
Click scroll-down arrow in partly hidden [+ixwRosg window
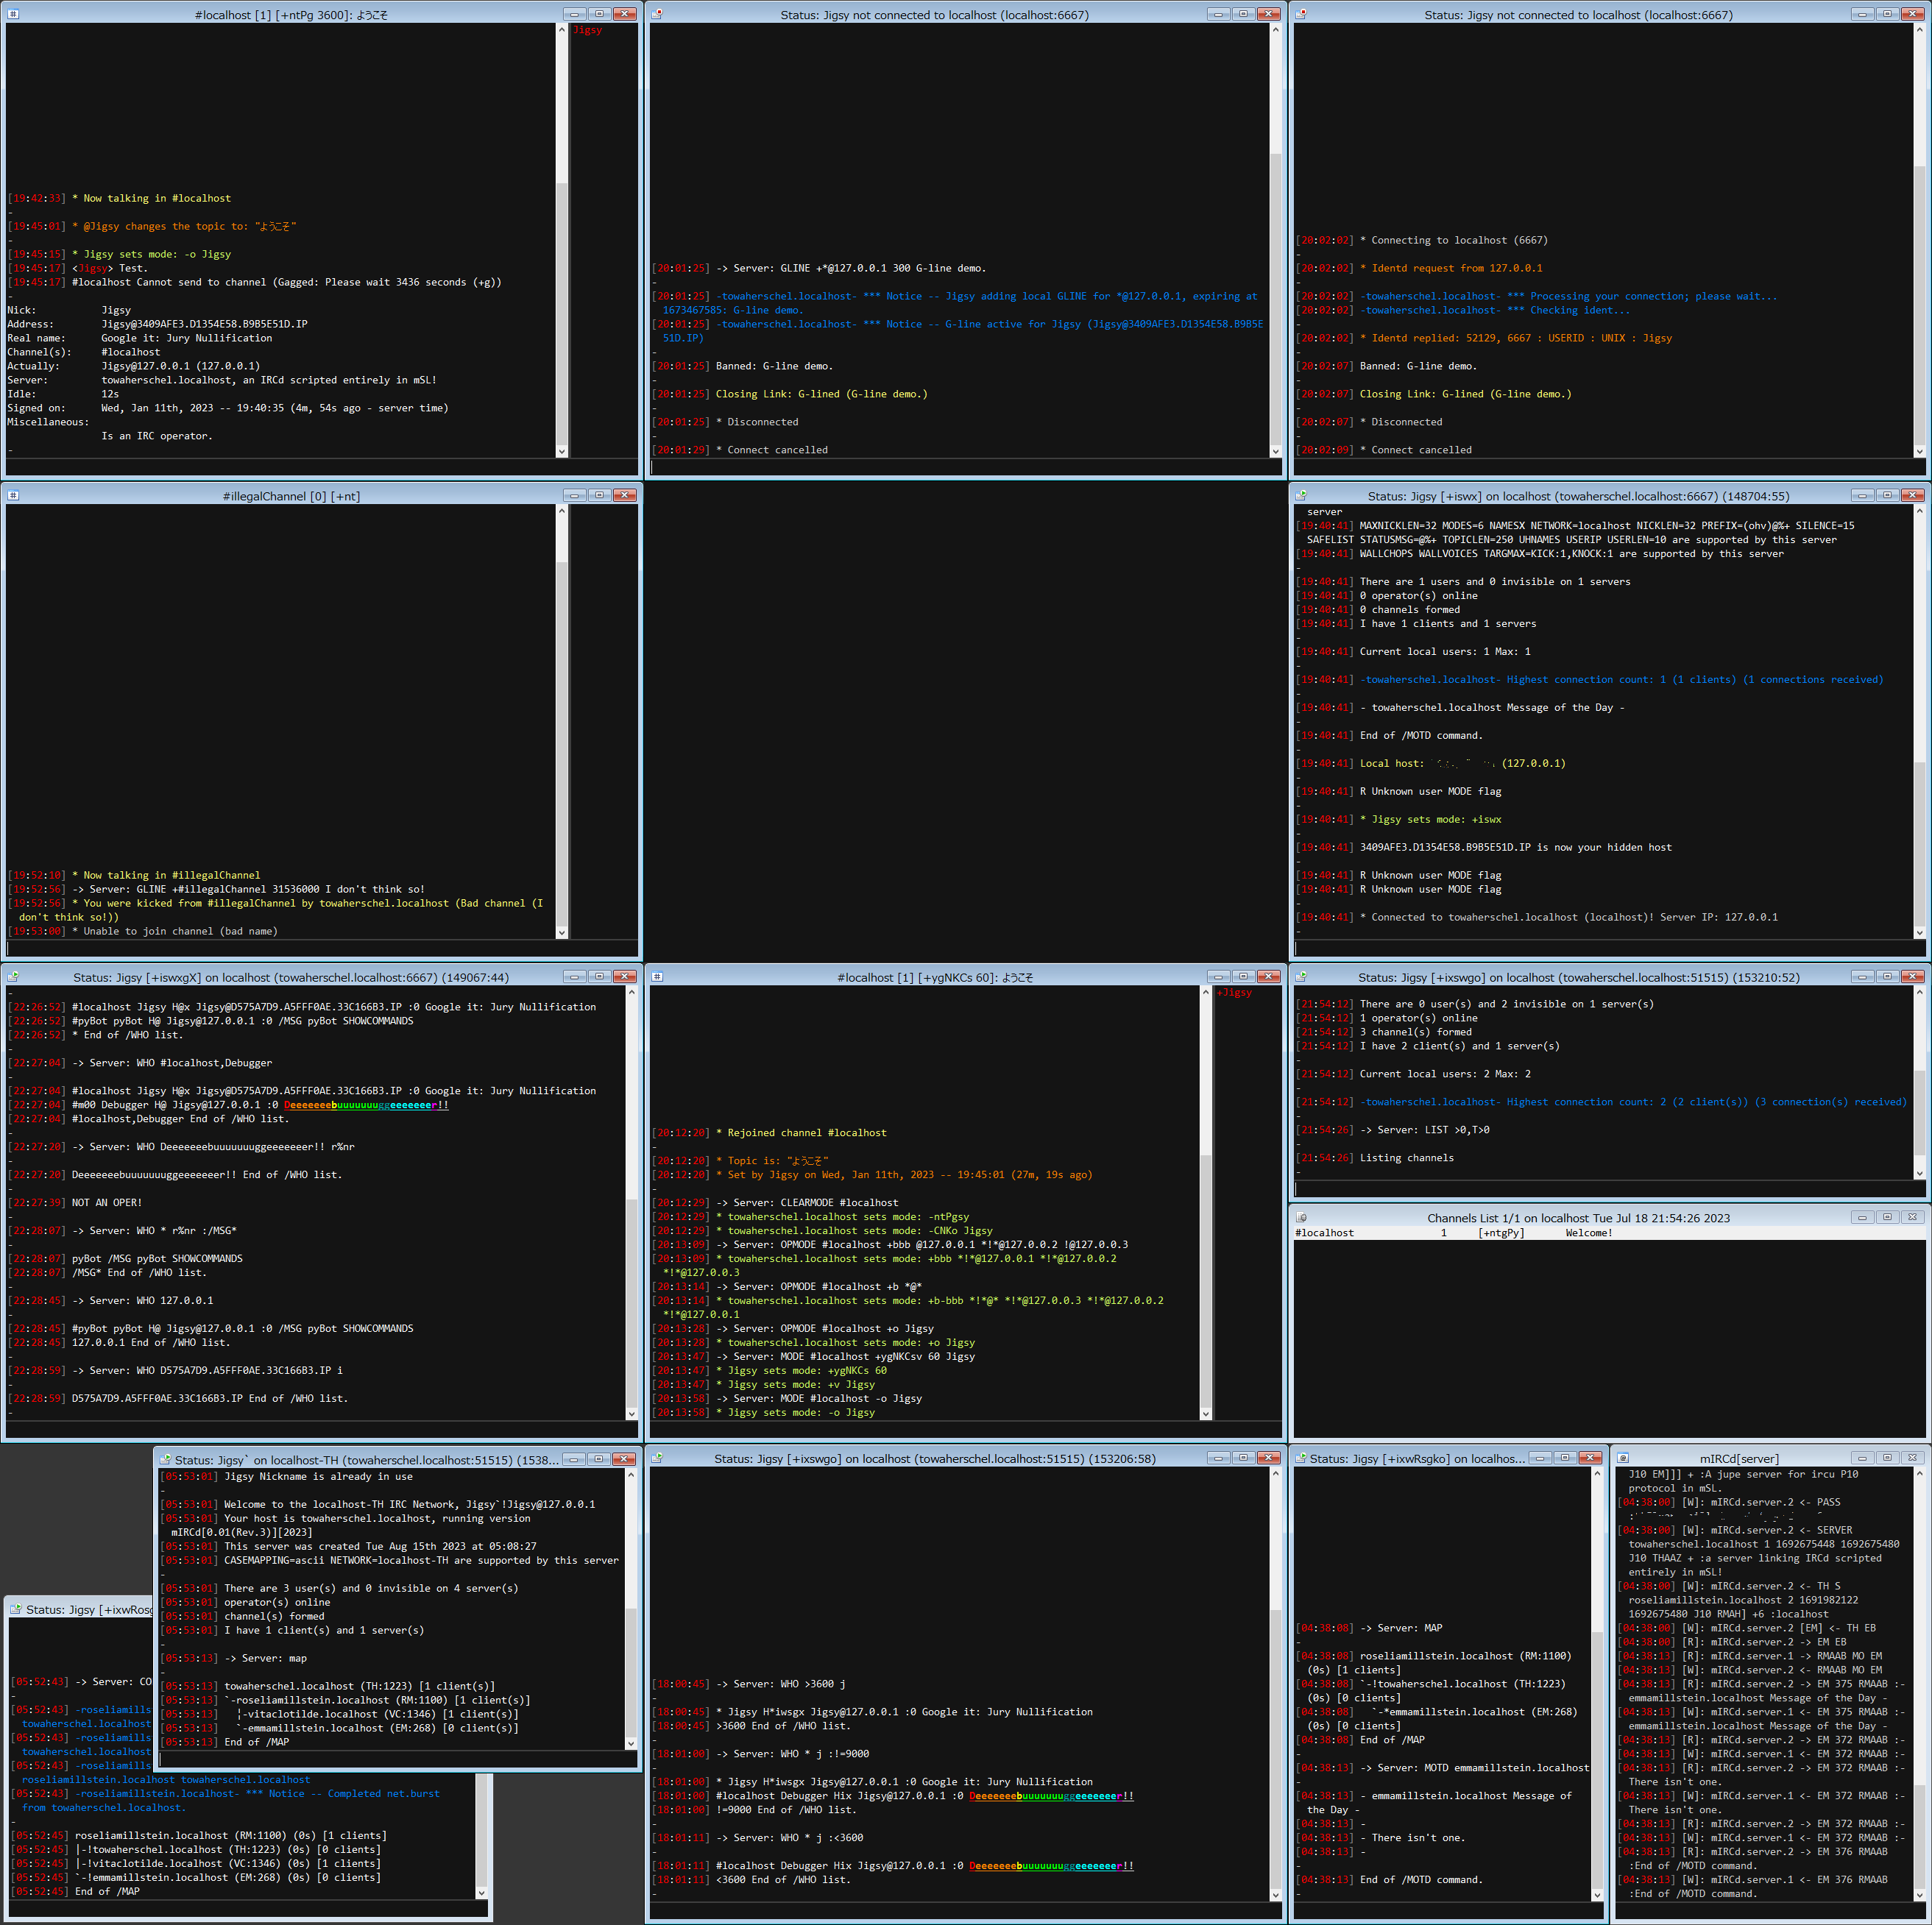481,1892
